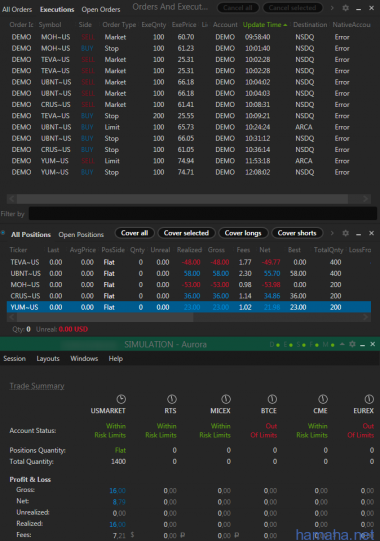The height and width of the screenshot is (541, 380).
Task: Click the RTS clock icon
Action: 172,399
